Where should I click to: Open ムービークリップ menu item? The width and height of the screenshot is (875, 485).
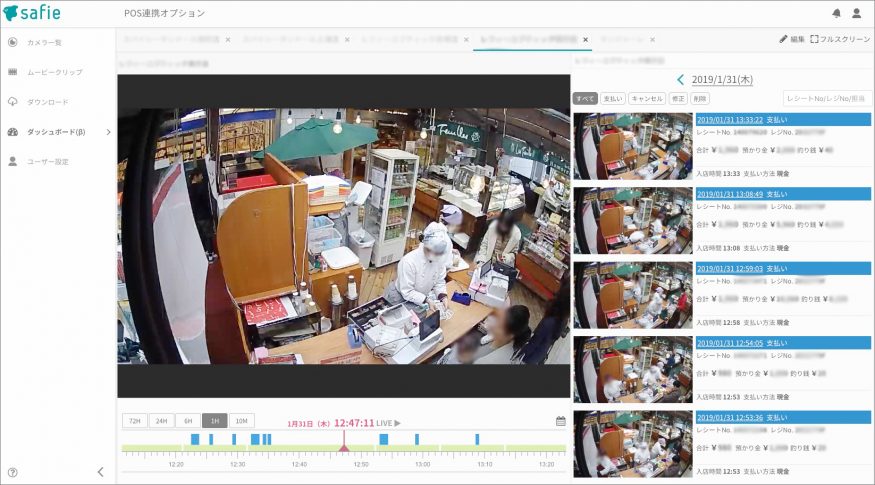pyautogui.click(x=54, y=72)
